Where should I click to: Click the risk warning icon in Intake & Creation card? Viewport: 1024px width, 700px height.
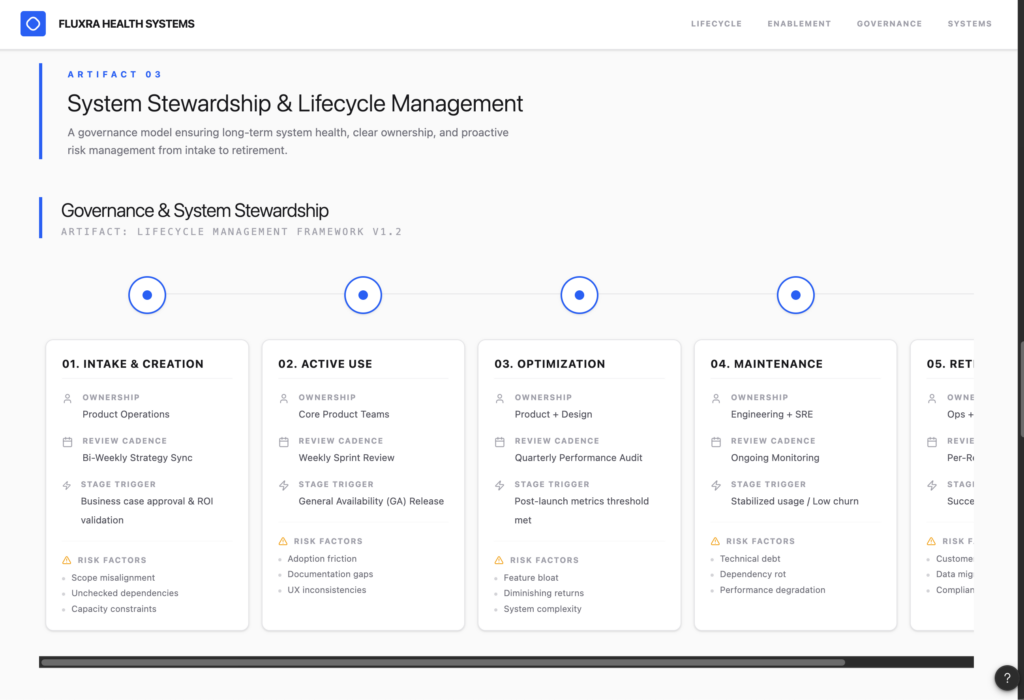pyautogui.click(x=67, y=560)
